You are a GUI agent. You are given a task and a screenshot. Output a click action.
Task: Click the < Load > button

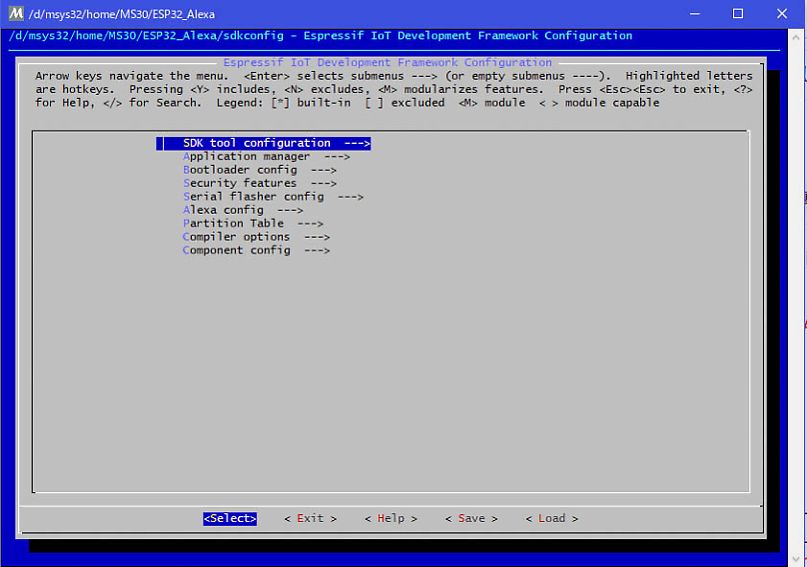552,519
